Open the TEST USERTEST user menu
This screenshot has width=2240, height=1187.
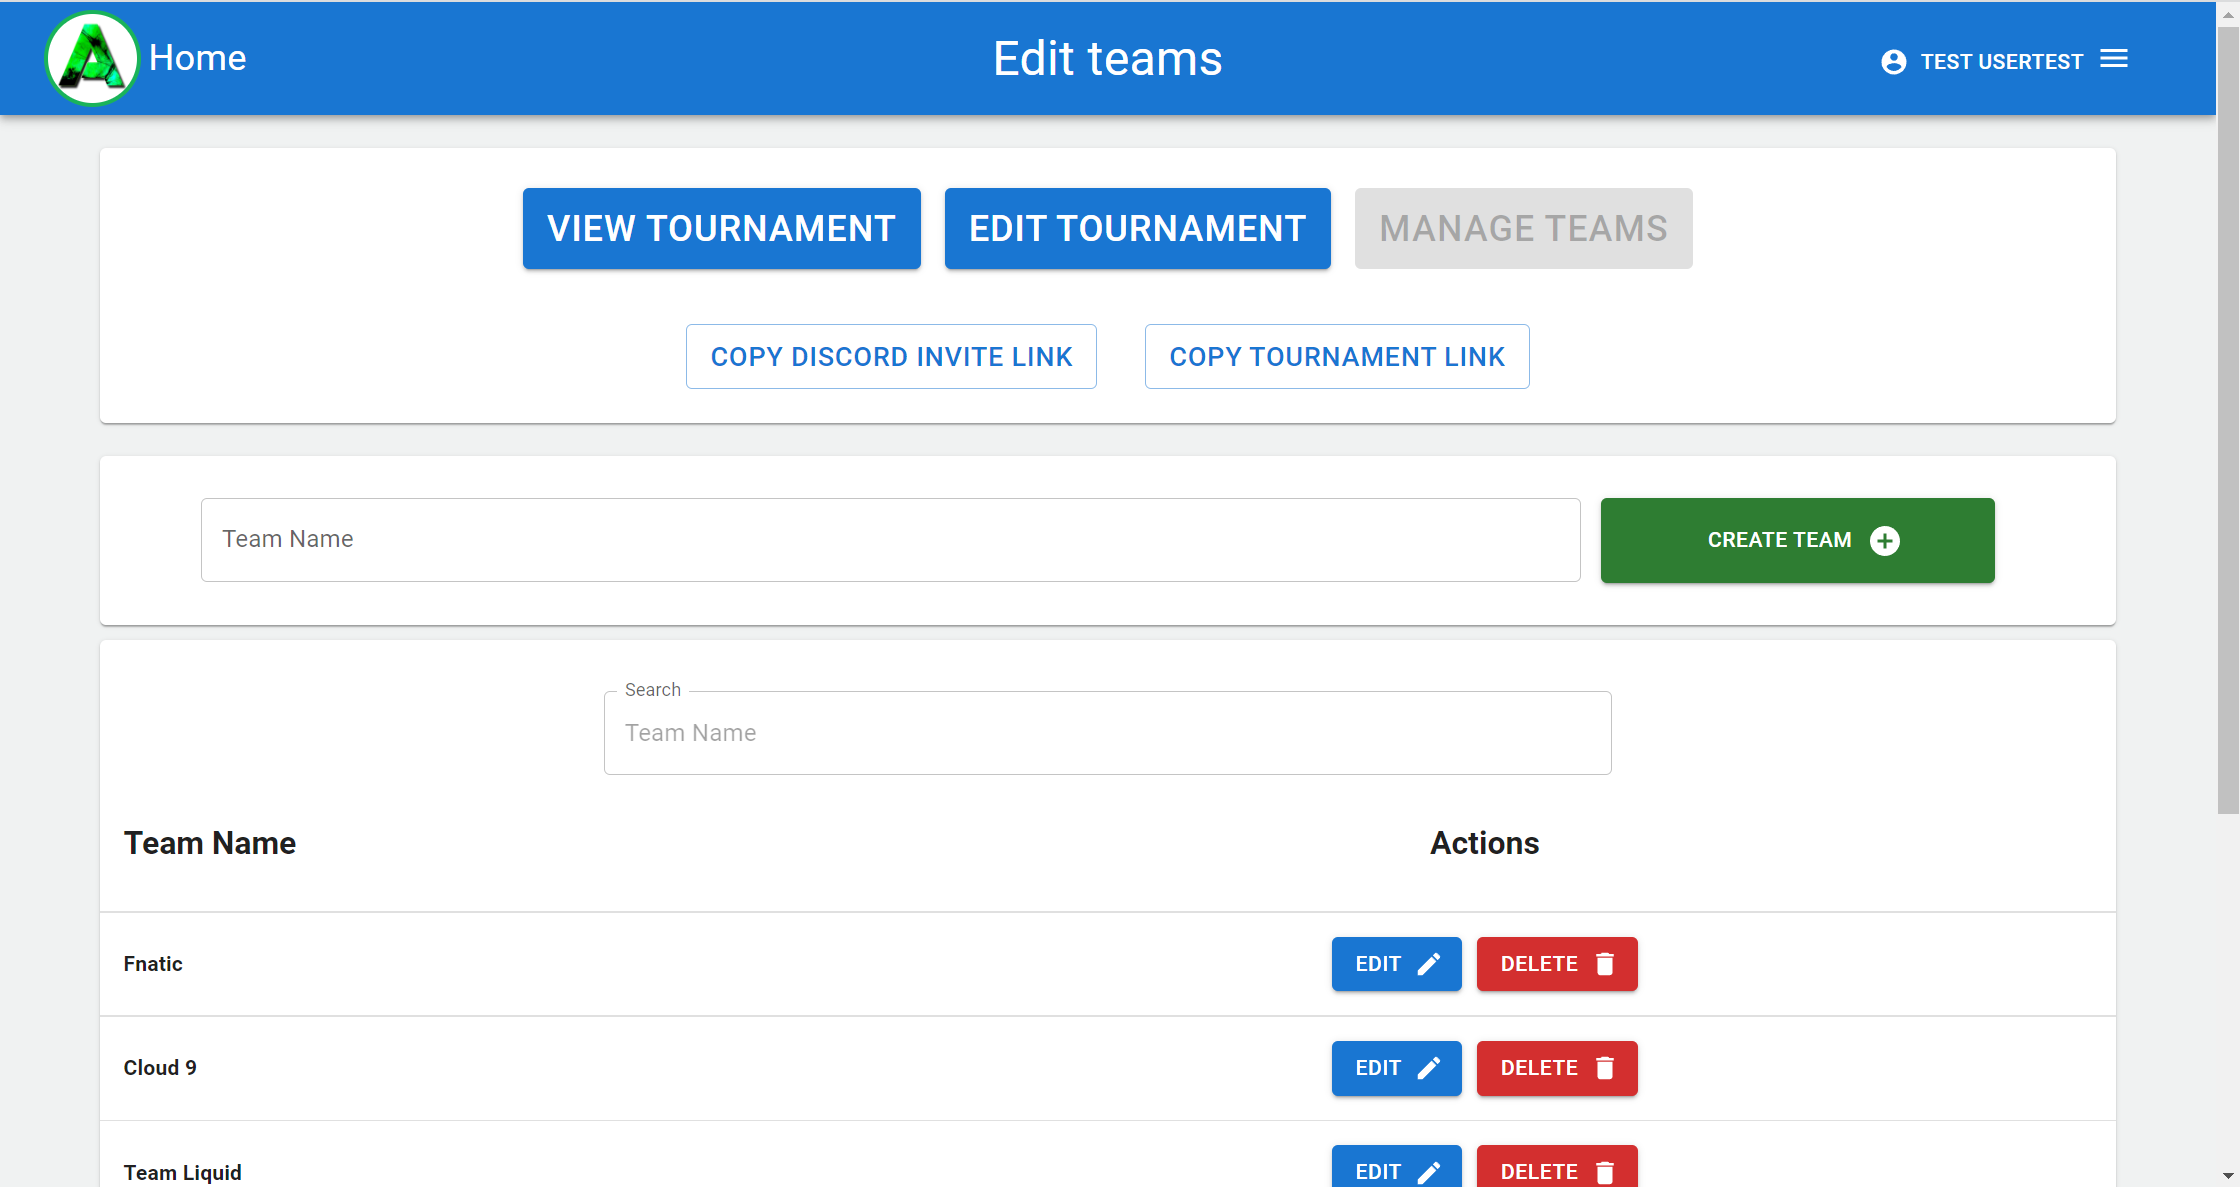(x=2001, y=62)
